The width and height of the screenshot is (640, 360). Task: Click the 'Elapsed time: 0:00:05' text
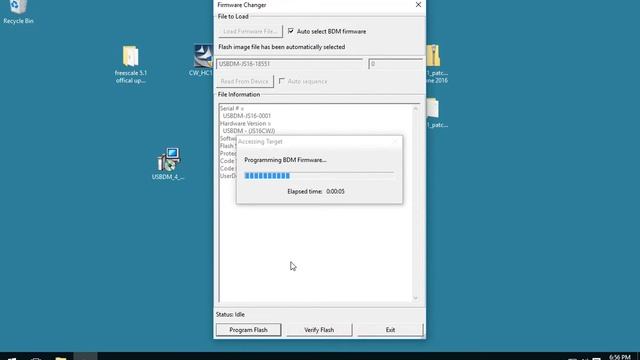click(316, 191)
